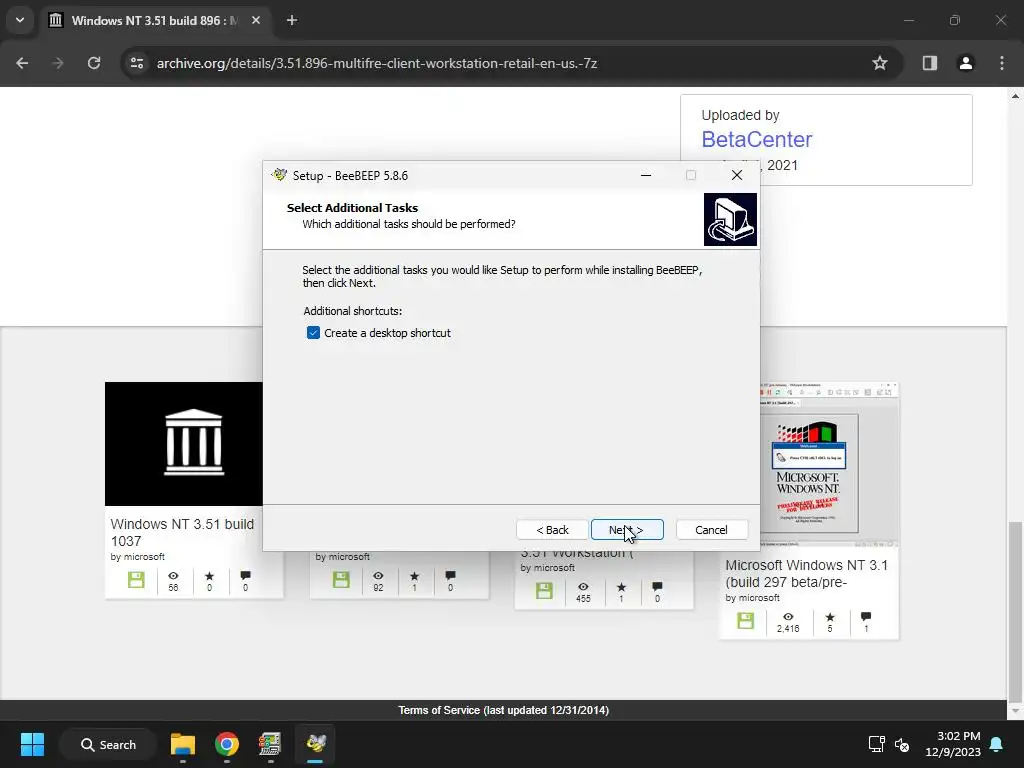1024x768 pixels.
Task: Click the BeeBEEP bee icon in dialog title
Action: point(280,175)
